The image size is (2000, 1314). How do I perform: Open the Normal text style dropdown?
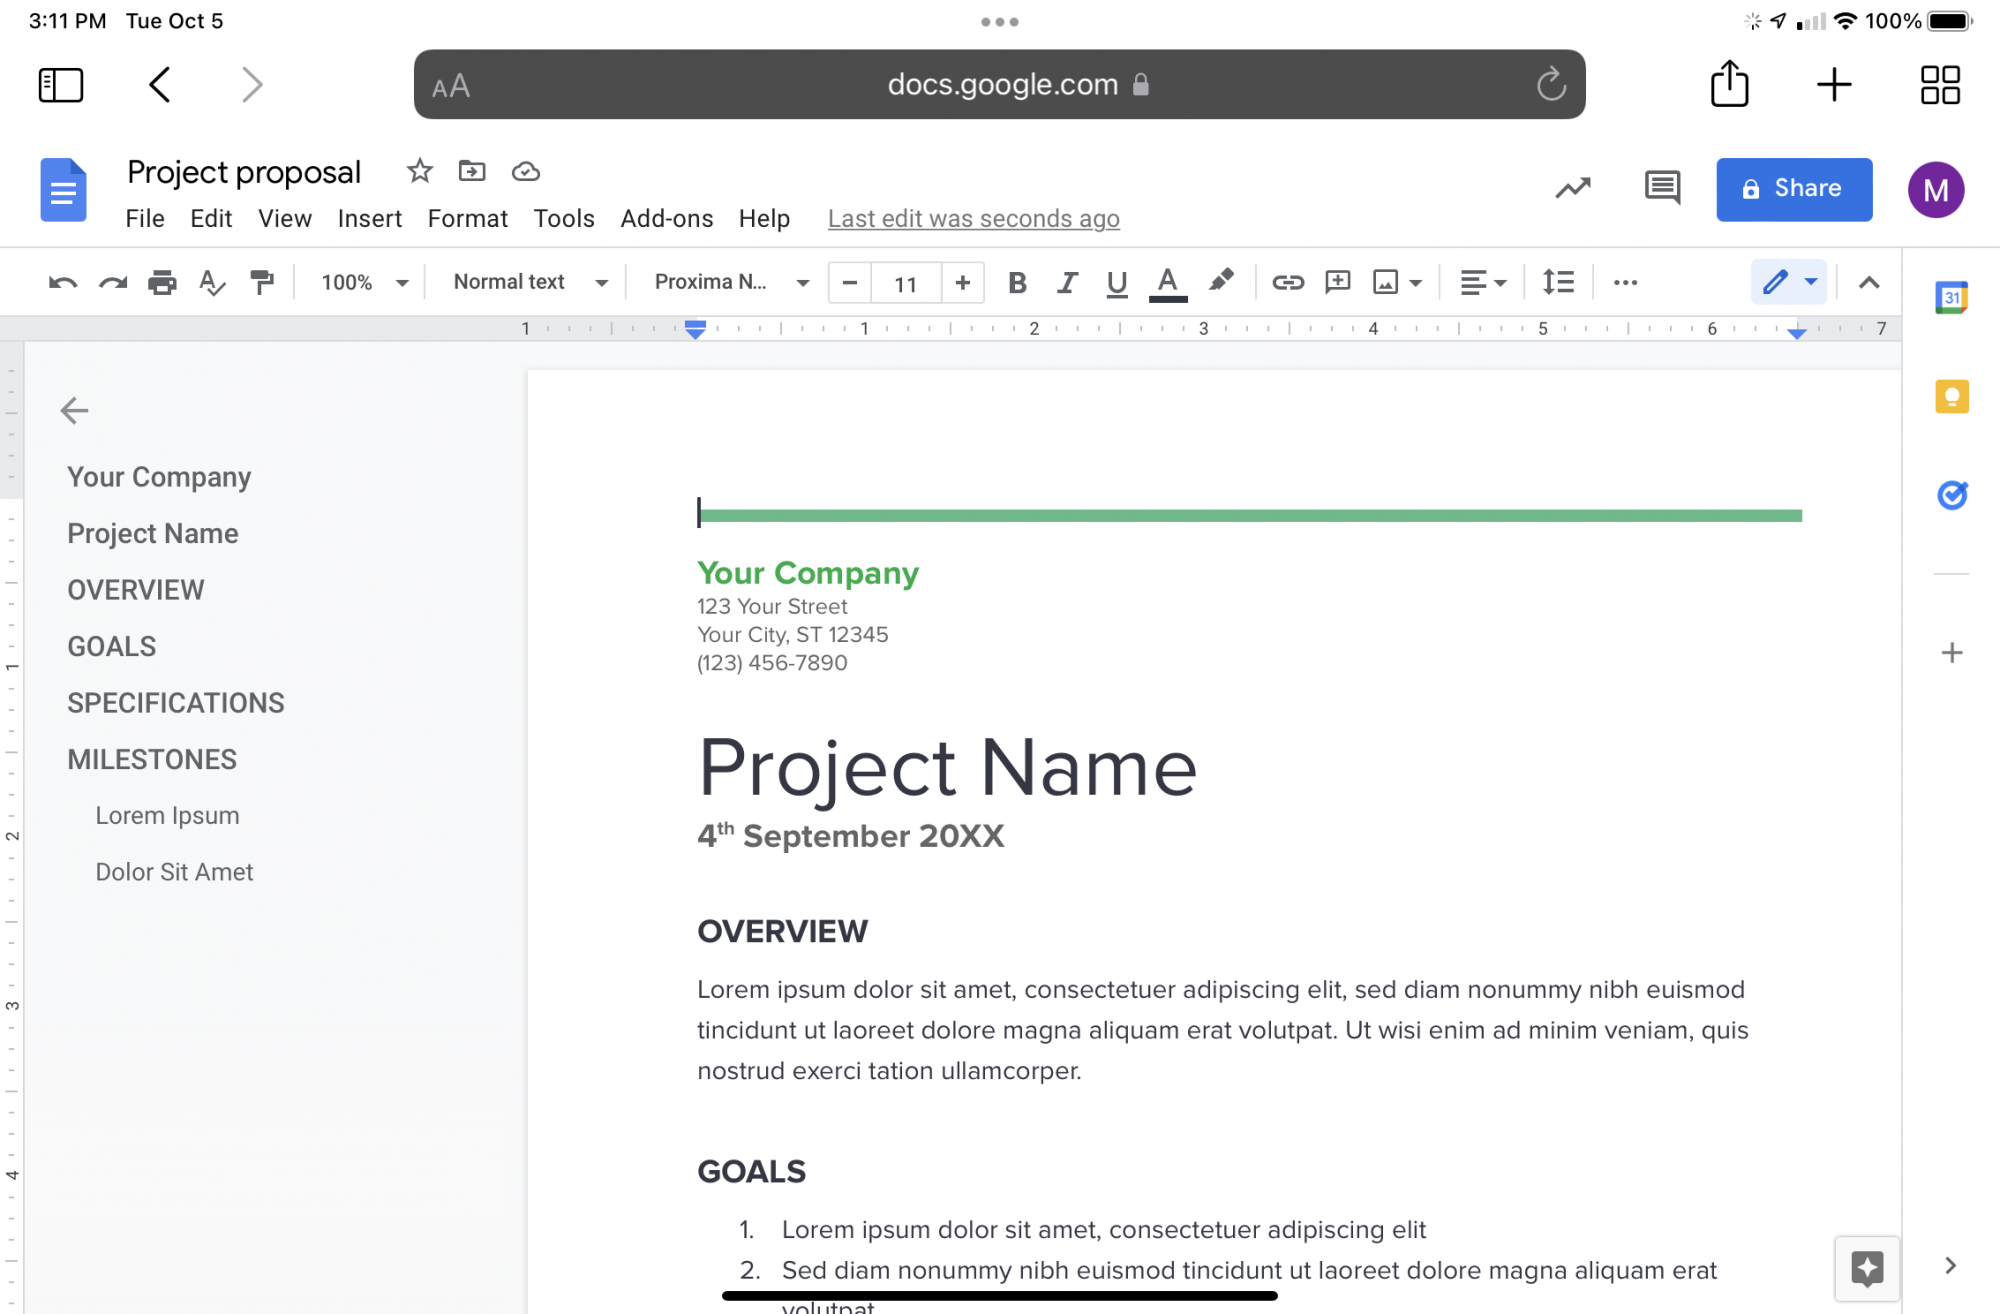pos(530,282)
